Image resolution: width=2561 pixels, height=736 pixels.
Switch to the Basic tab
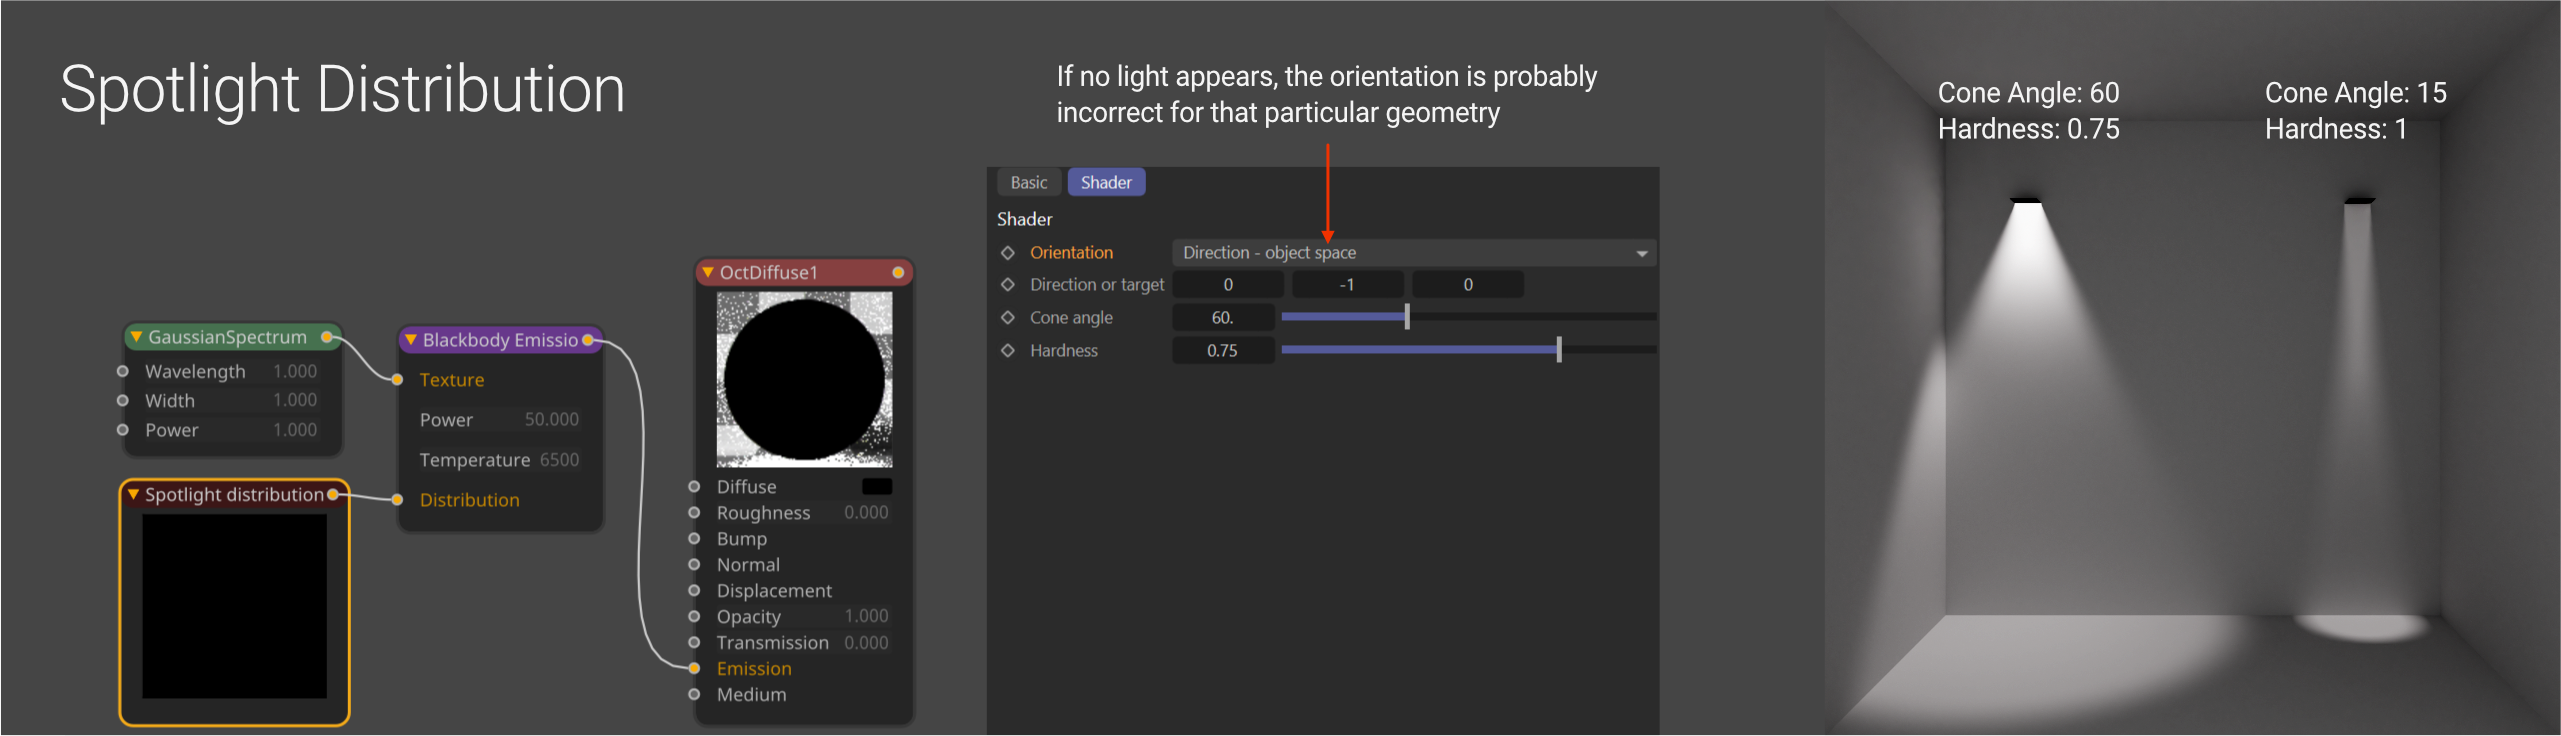(x=1028, y=182)
